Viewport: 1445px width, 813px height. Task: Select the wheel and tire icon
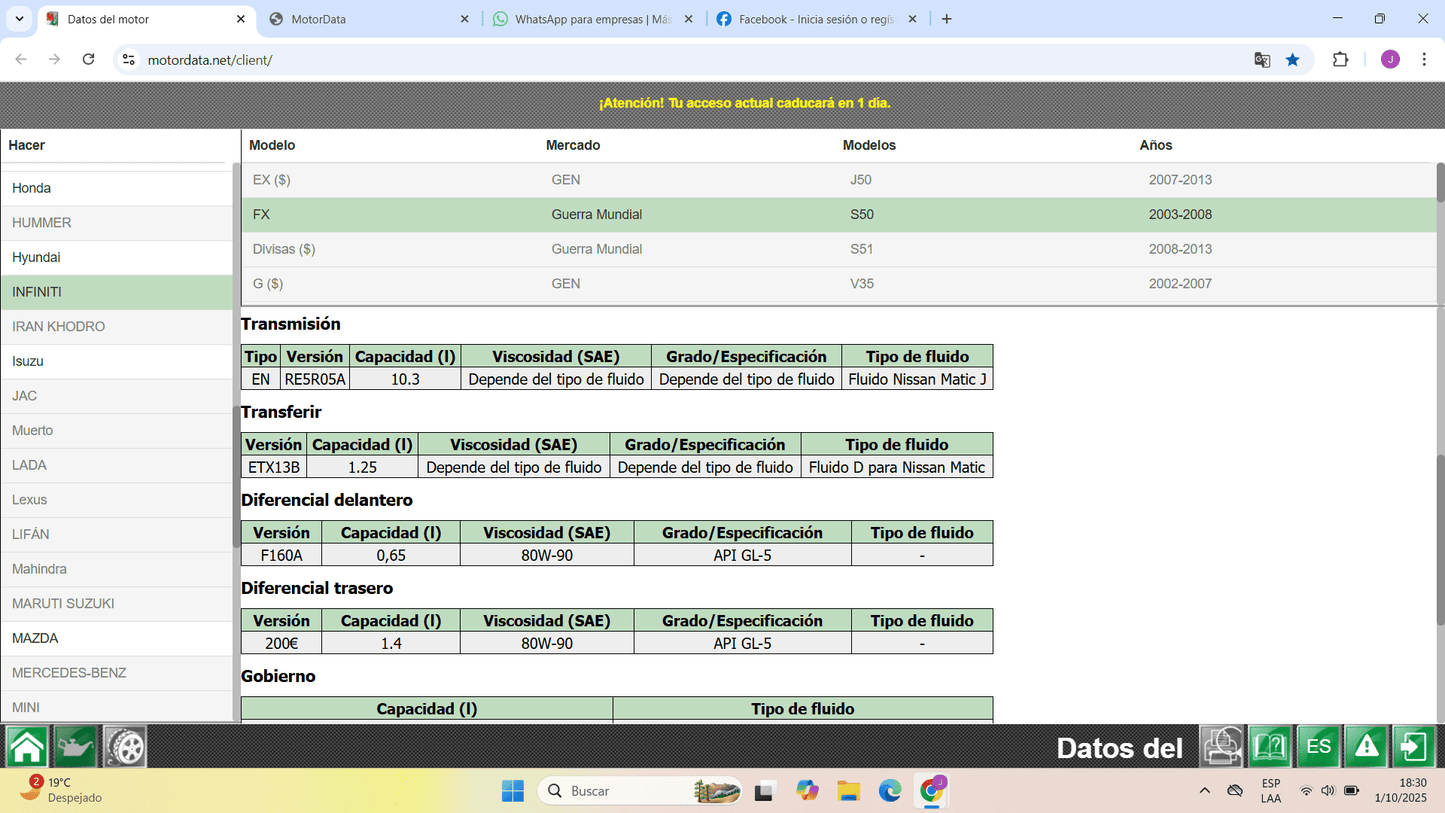[125, 747]
